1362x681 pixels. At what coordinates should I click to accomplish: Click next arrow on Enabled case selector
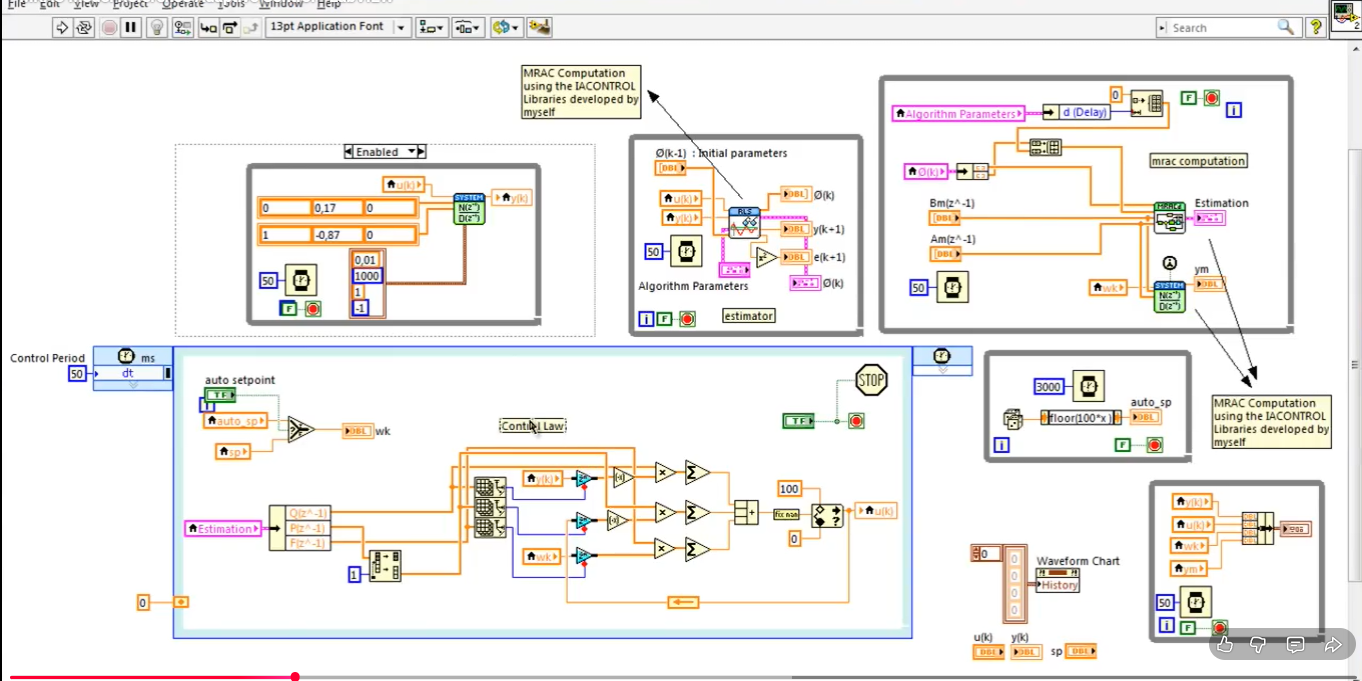click(x=421, y=152)
